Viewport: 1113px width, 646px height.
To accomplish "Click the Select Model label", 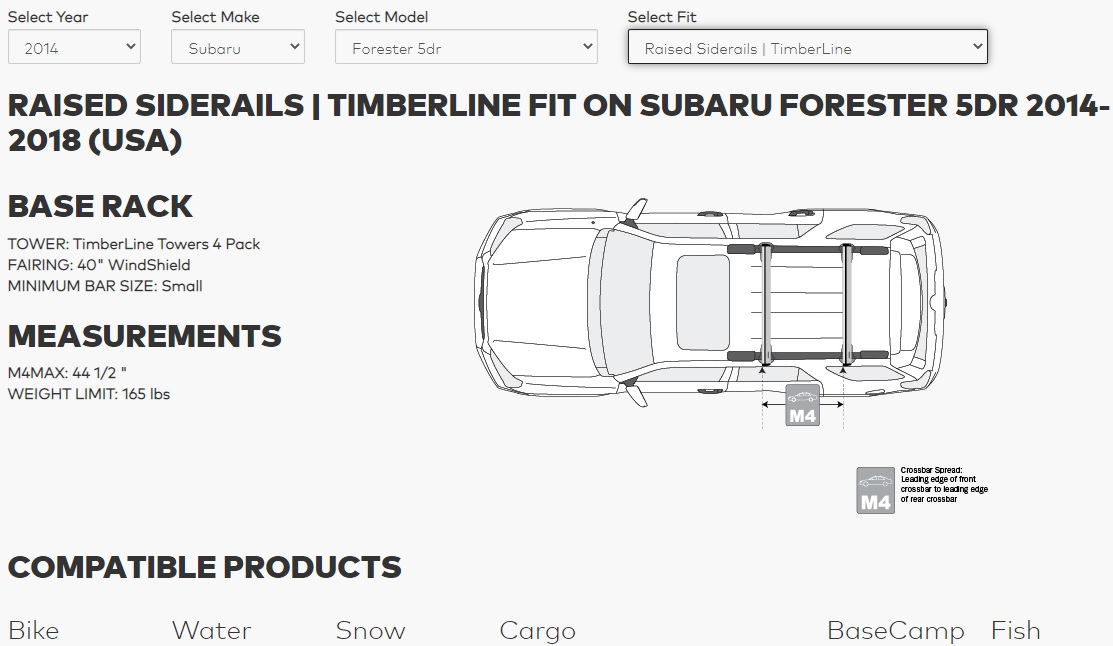I will (382, 17).
